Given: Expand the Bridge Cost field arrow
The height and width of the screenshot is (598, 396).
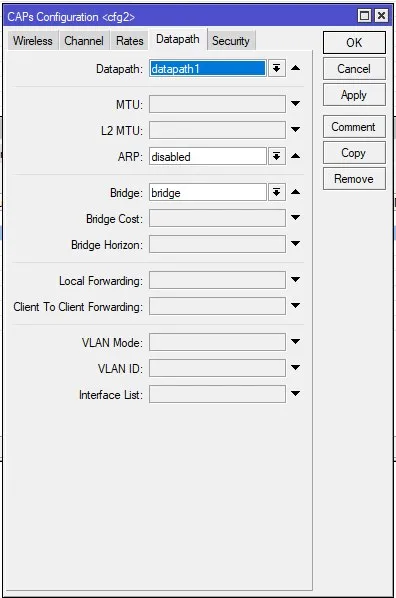Looking at the screenshot, I should point(295,217).
